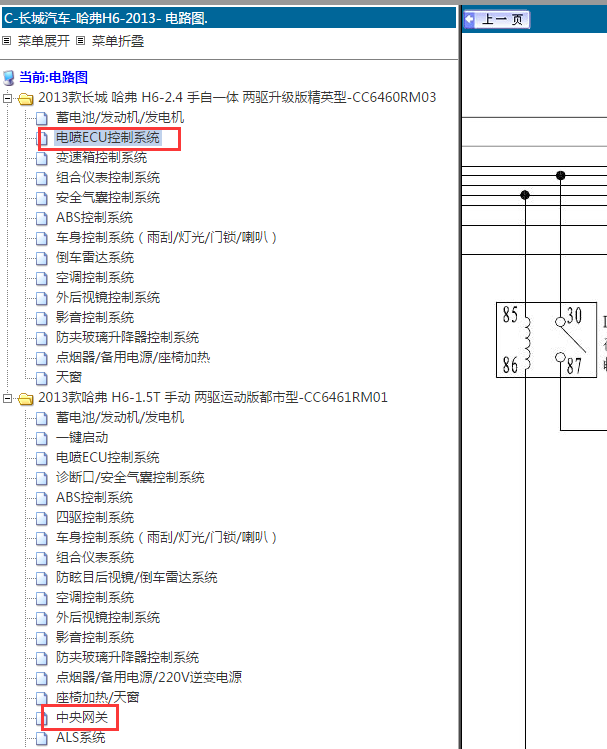Open 影音控制系统 under H6-1.5T
The image size is (607, 749).
click(95, 638)
